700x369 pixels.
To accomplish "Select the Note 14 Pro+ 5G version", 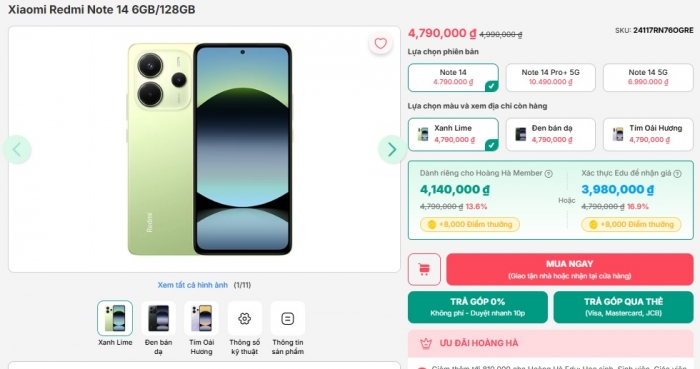I will pos(550,77).
